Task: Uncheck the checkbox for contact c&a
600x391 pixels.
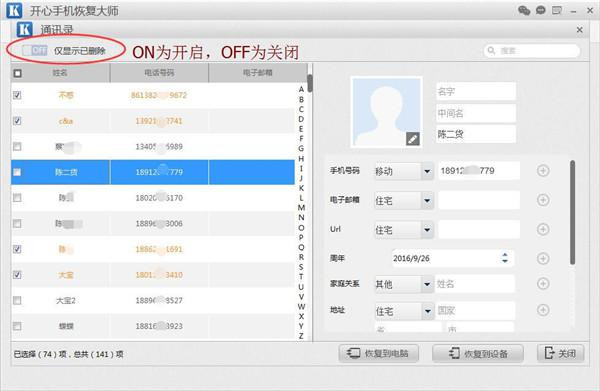Action: [x=17, y=121]
